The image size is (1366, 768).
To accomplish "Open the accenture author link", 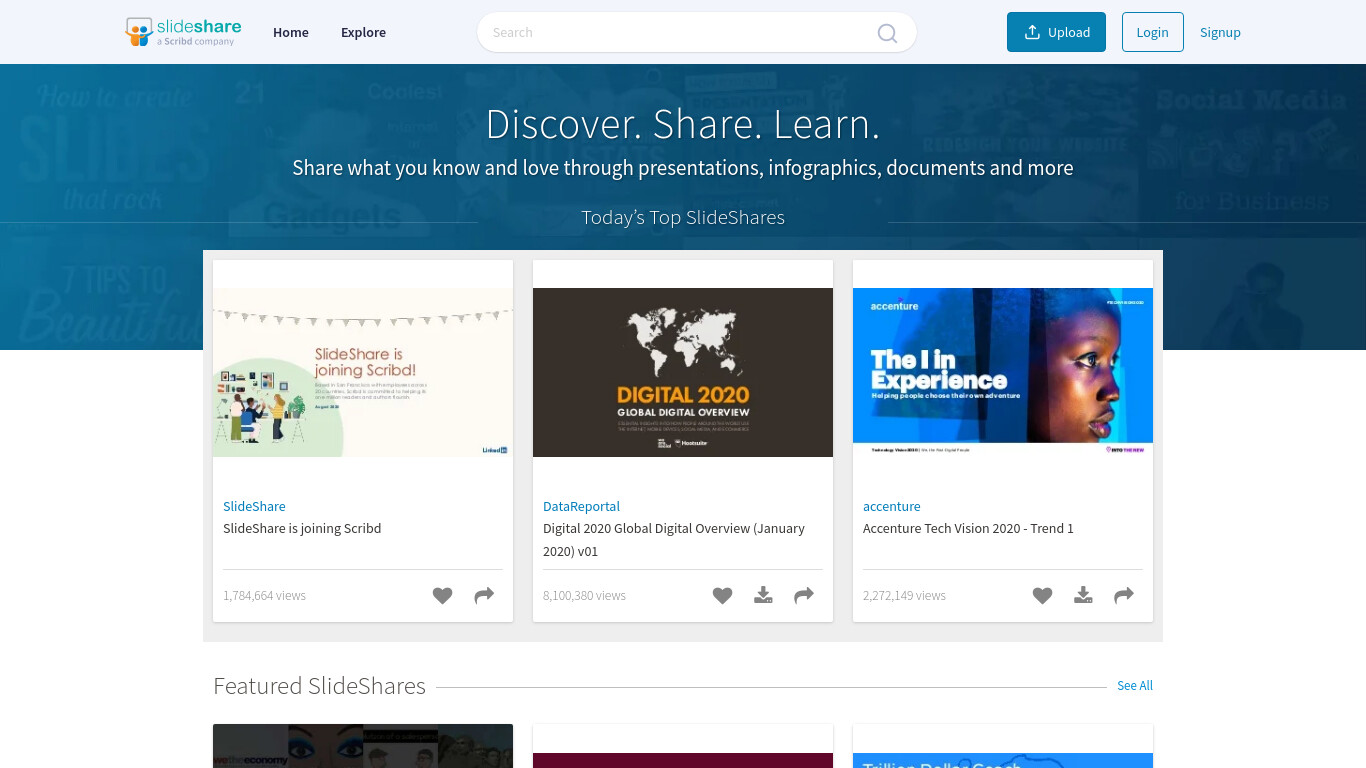I will tap(892, 506).
